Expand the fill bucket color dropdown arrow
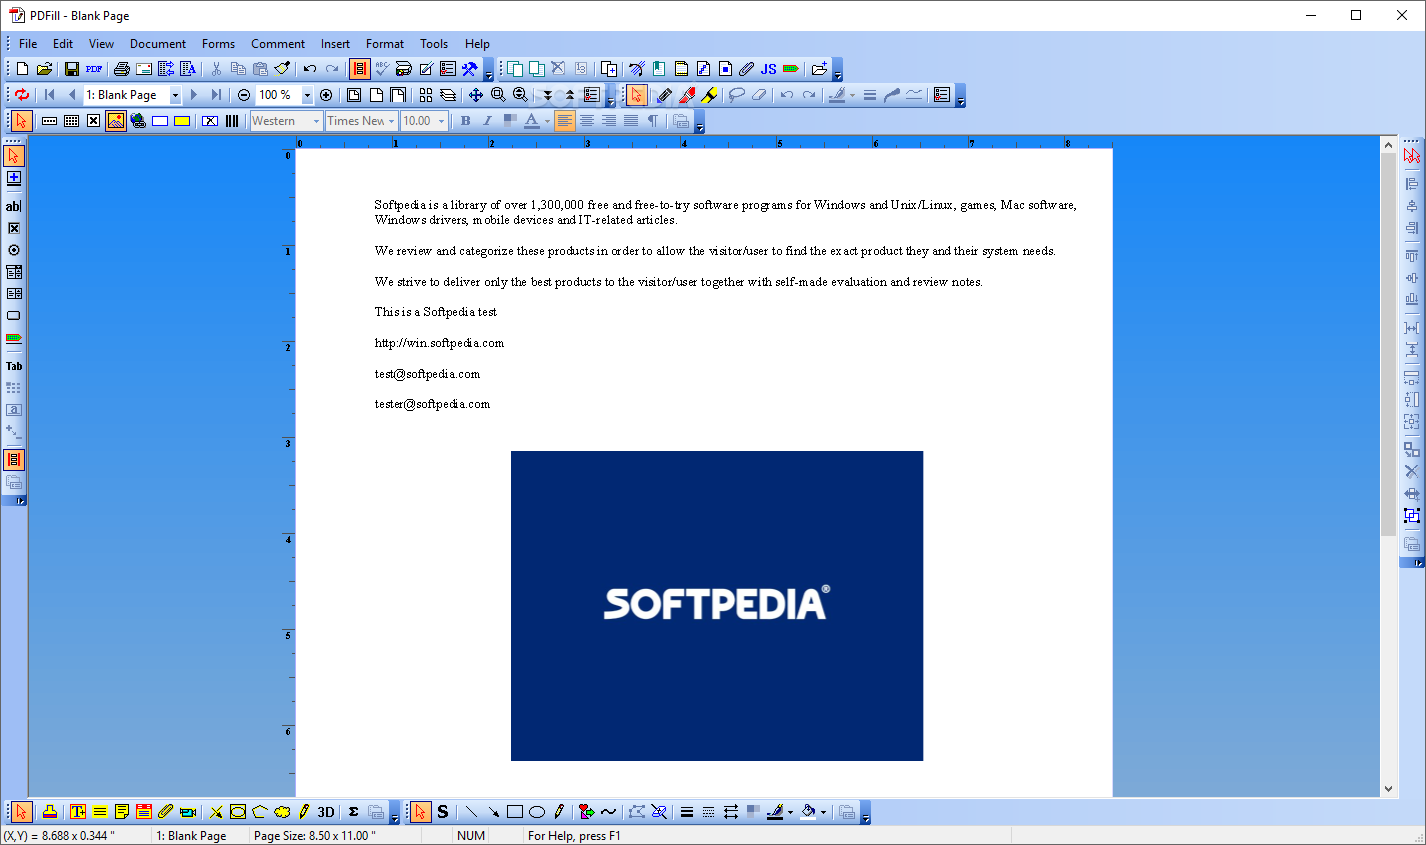This screenshot has width=1426, height=845. click(x=823, y=812)
